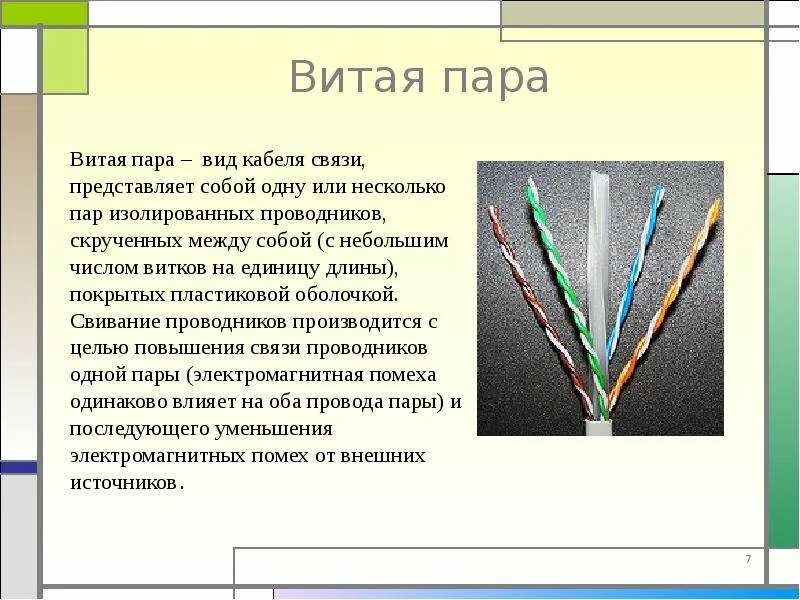This screenshot has width=800, height=600.
Task: Click the line "представляет собой одну или несколько"
Action: click(257, 187)
